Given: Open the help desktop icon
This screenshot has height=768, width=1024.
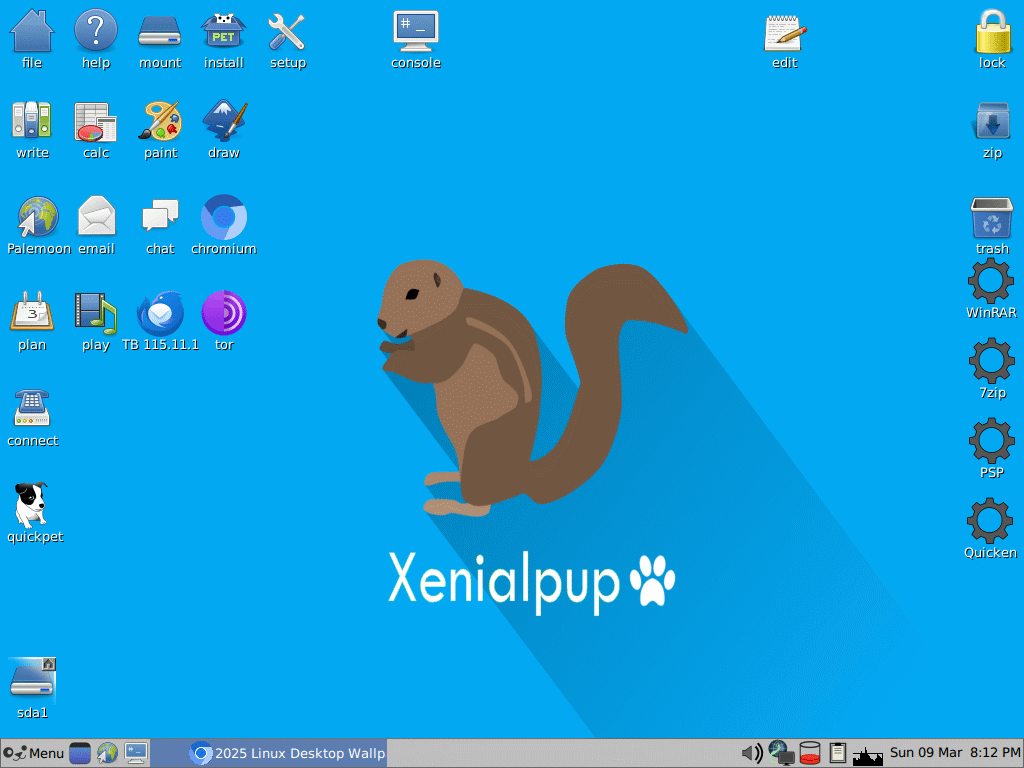Looking at the screenshot, I should 96,31.
